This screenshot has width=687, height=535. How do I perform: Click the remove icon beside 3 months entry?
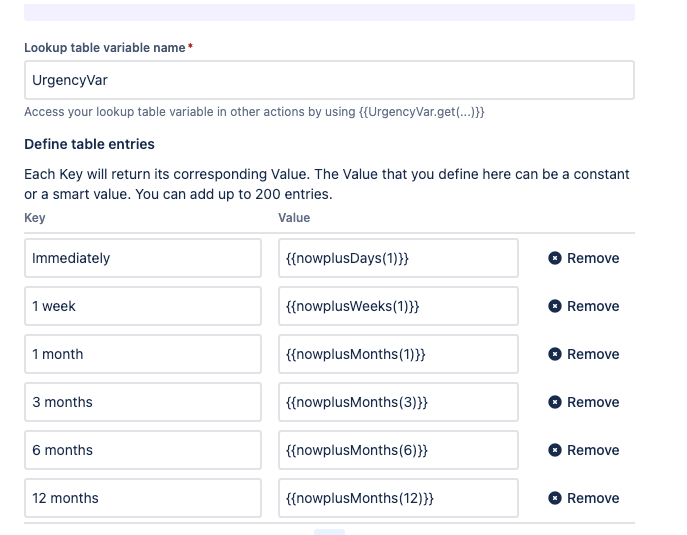(555, 402)
